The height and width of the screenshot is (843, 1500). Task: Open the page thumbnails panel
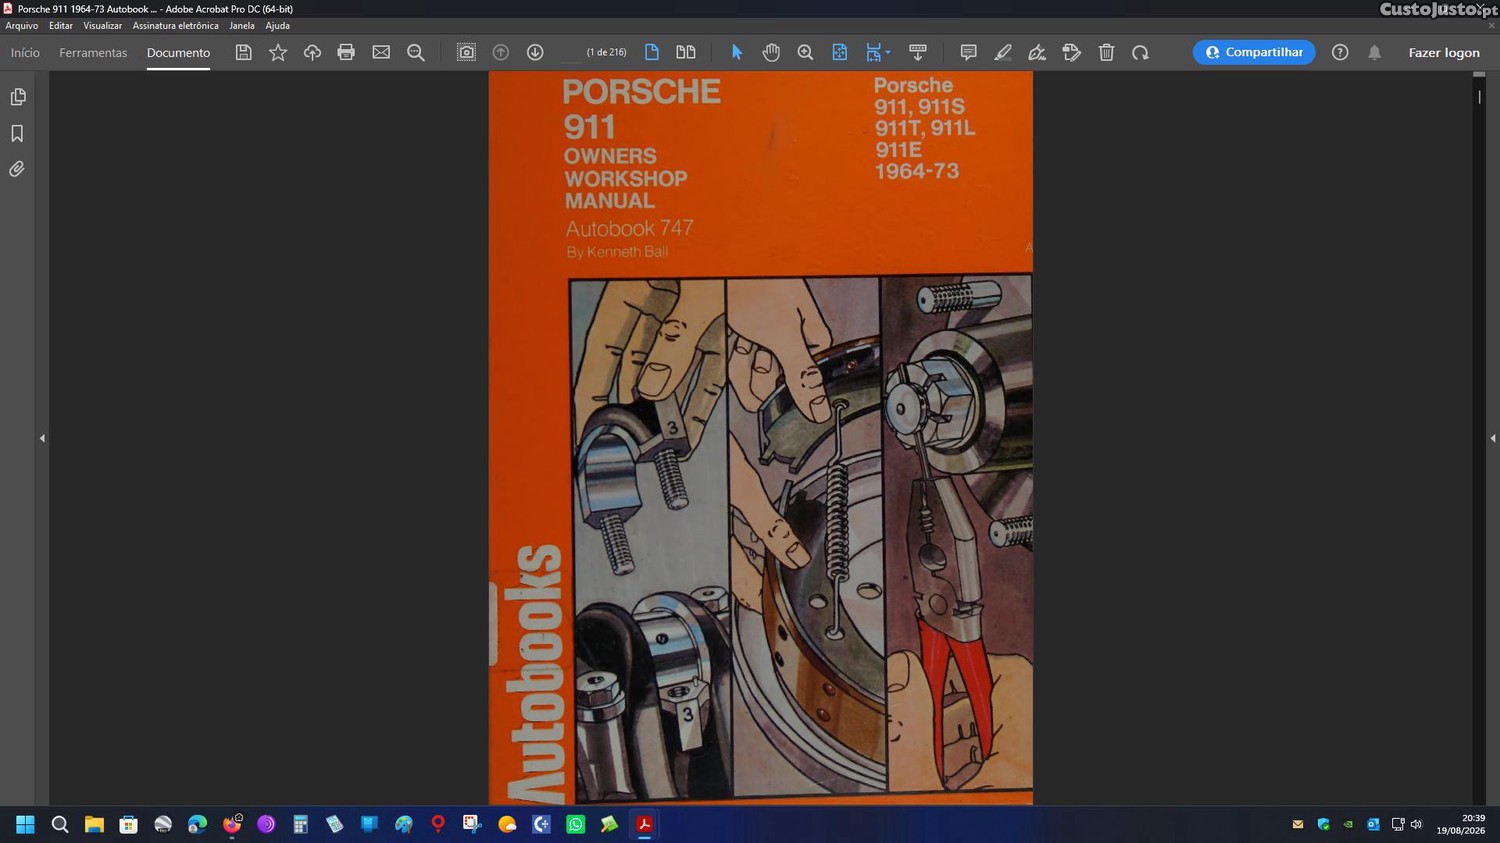(17, 97)
